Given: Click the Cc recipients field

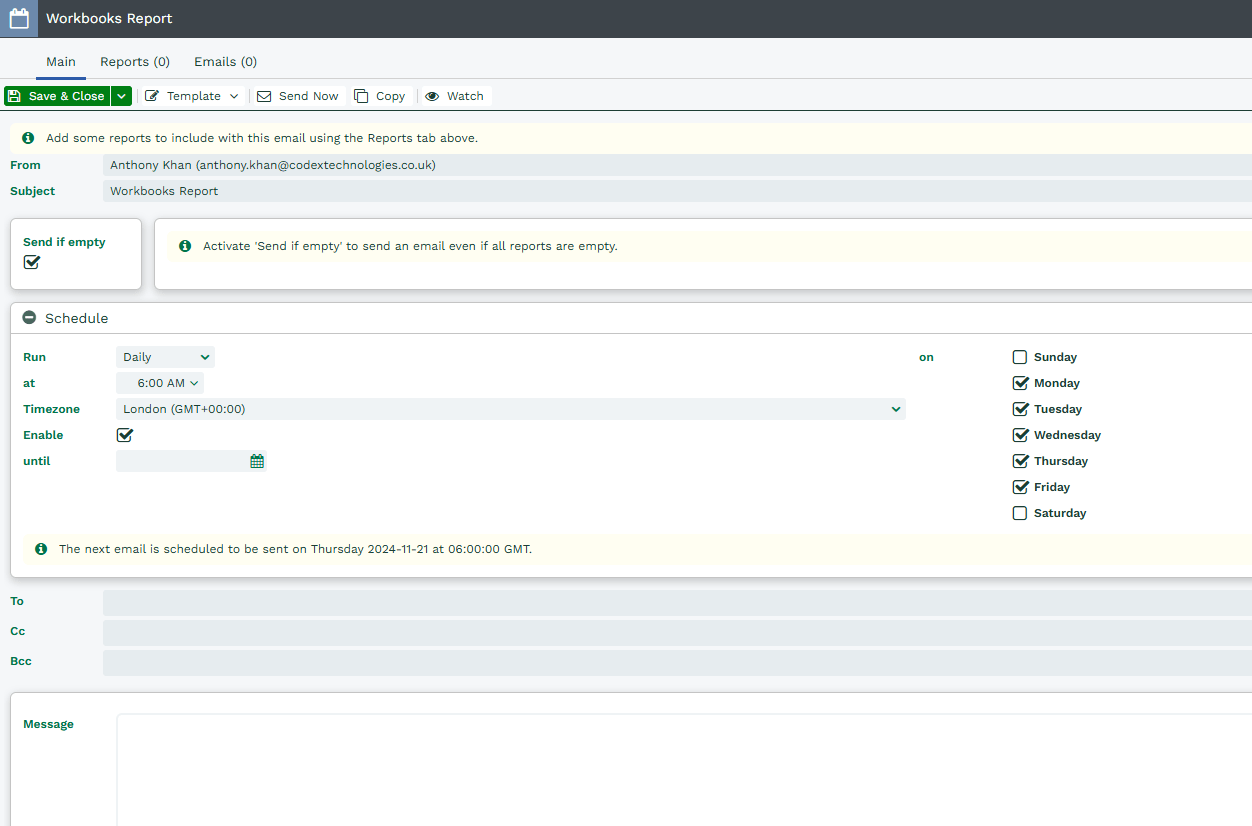Looking at the screenshot, I should 677,633.
